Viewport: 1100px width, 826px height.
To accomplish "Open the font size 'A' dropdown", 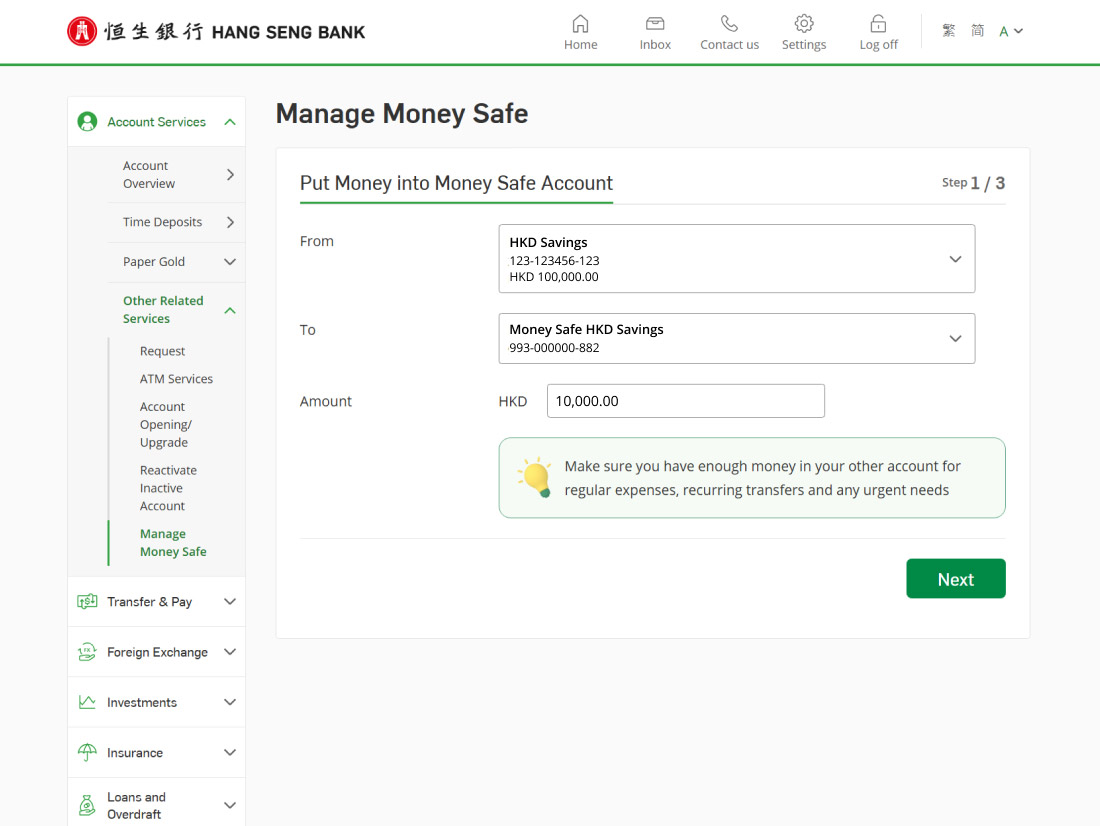I will pyautogui.click(x=1011, y=31).
